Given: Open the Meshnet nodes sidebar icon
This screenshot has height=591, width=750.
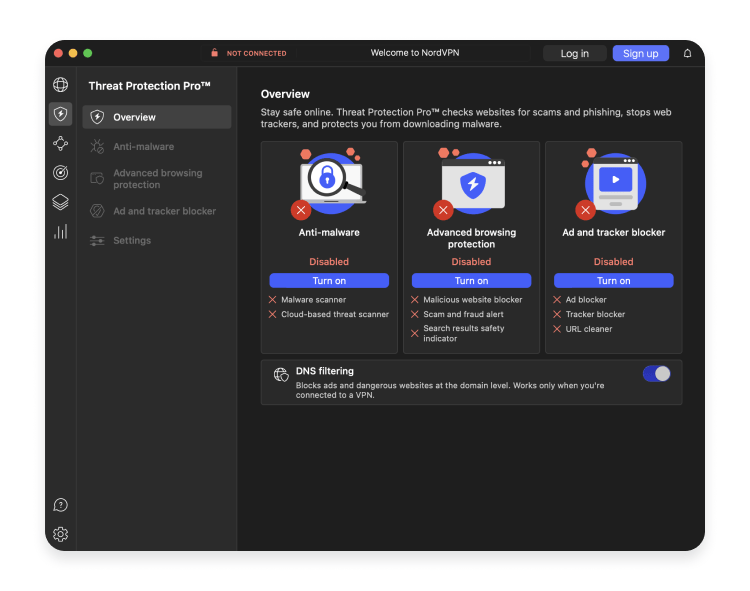Looking at the screenshot, I should point(61,143).
